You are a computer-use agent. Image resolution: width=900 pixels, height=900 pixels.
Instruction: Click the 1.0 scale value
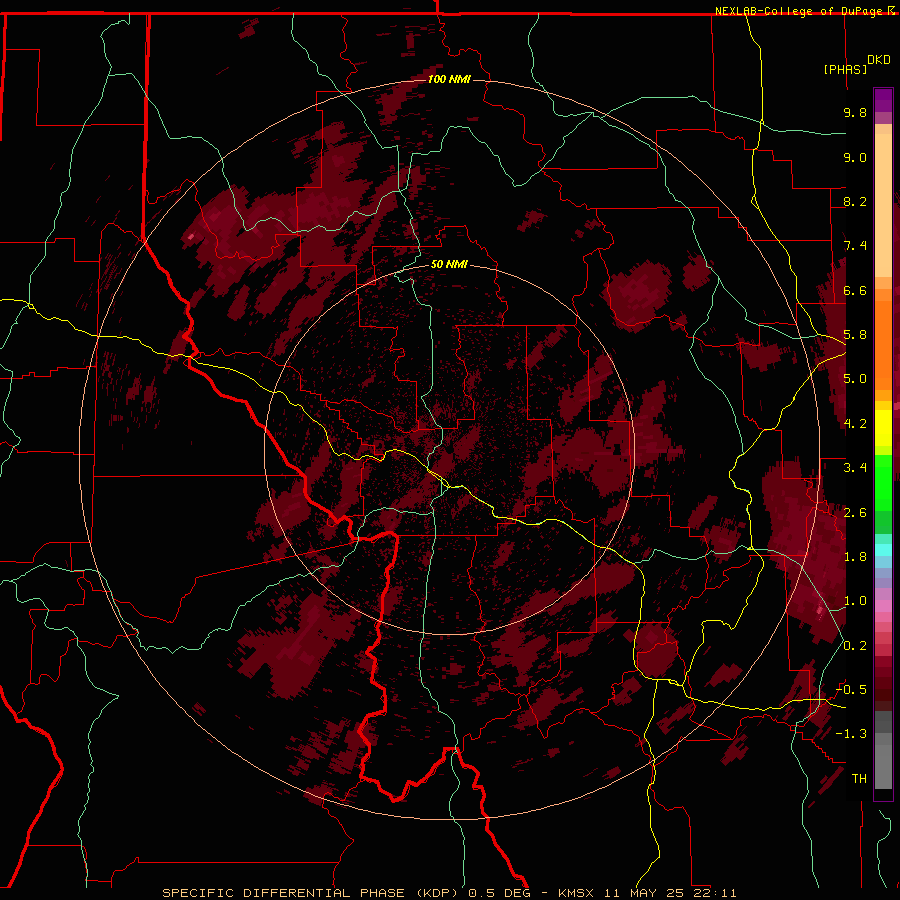[x=855, y=601]
